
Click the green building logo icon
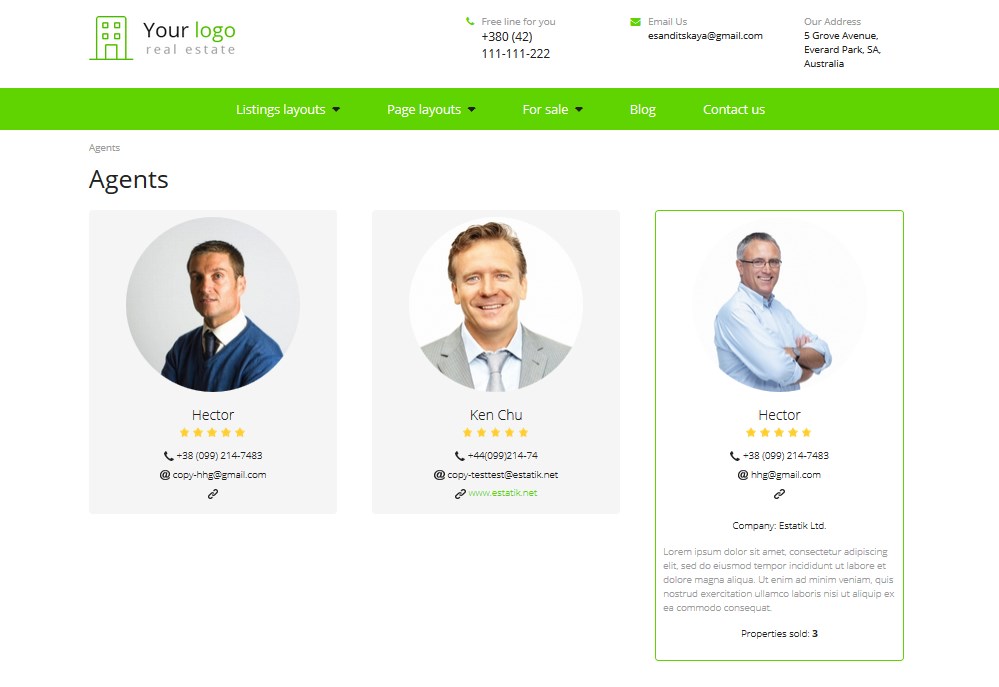(111, 38)
